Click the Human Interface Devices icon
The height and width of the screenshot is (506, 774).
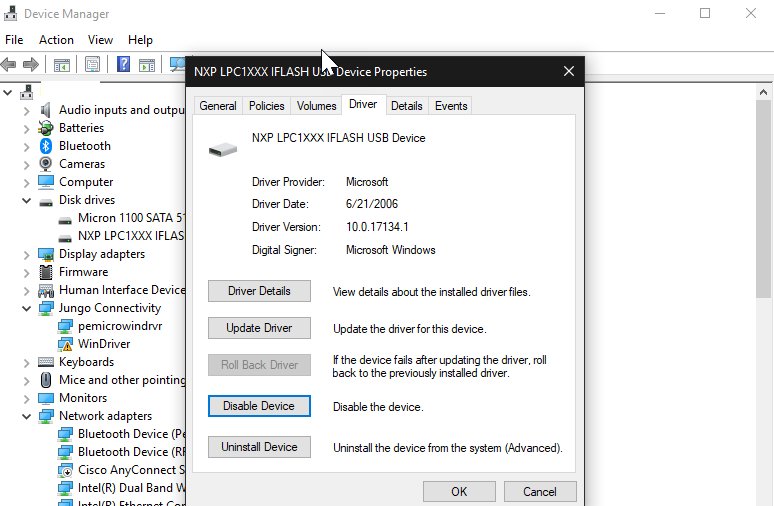click(46, 290)
